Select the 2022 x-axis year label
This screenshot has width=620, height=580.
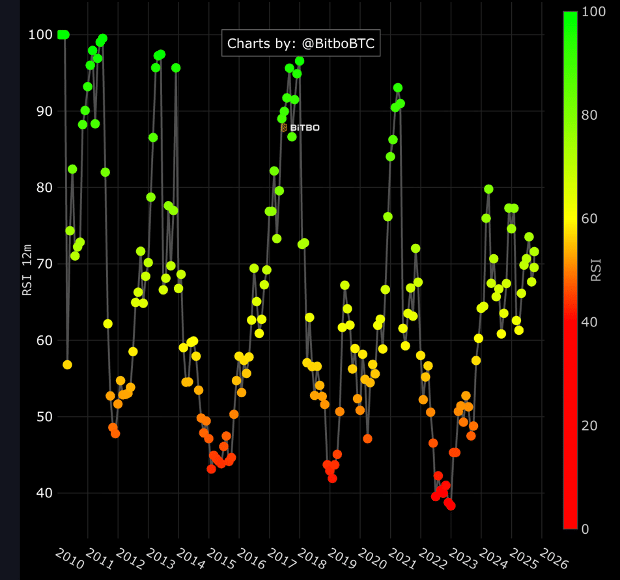click(x=433, y=557)
